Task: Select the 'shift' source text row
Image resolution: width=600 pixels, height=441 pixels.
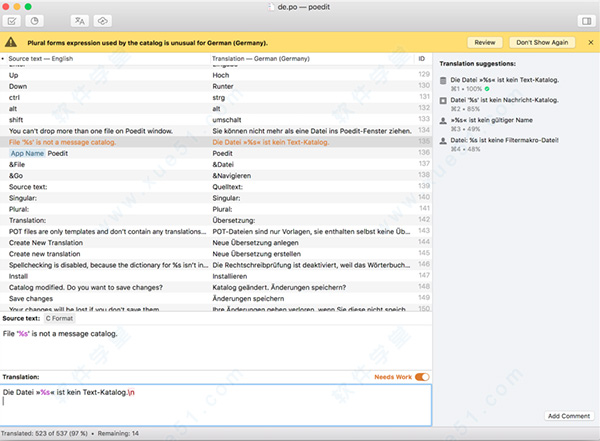Action: pyautogui.click(x=216, y=120)
